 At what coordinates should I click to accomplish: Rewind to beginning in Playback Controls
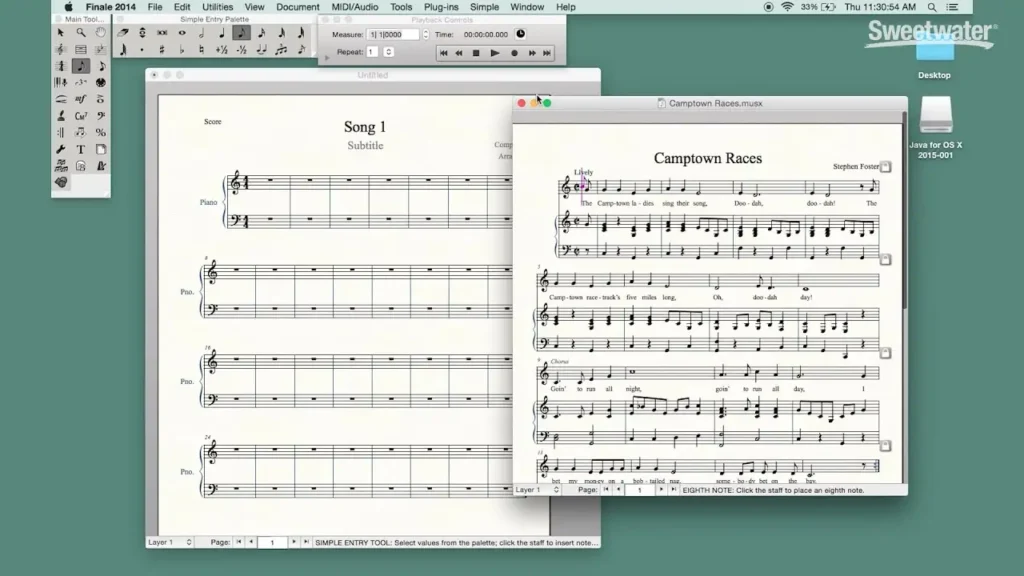pyautogui.click(x=443, y=53)
